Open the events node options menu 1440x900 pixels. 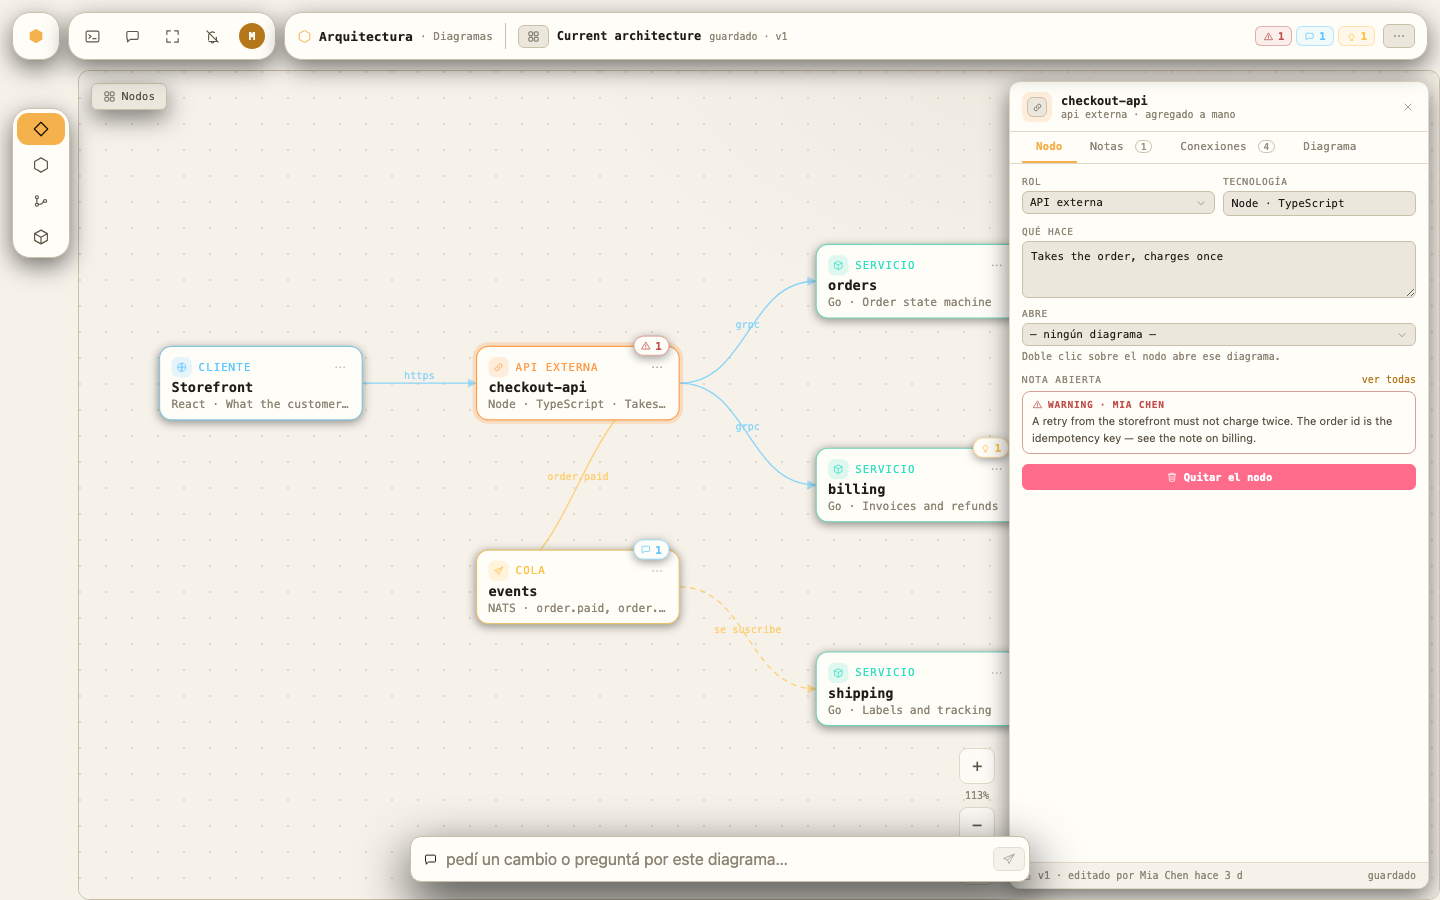click(657, 571)
